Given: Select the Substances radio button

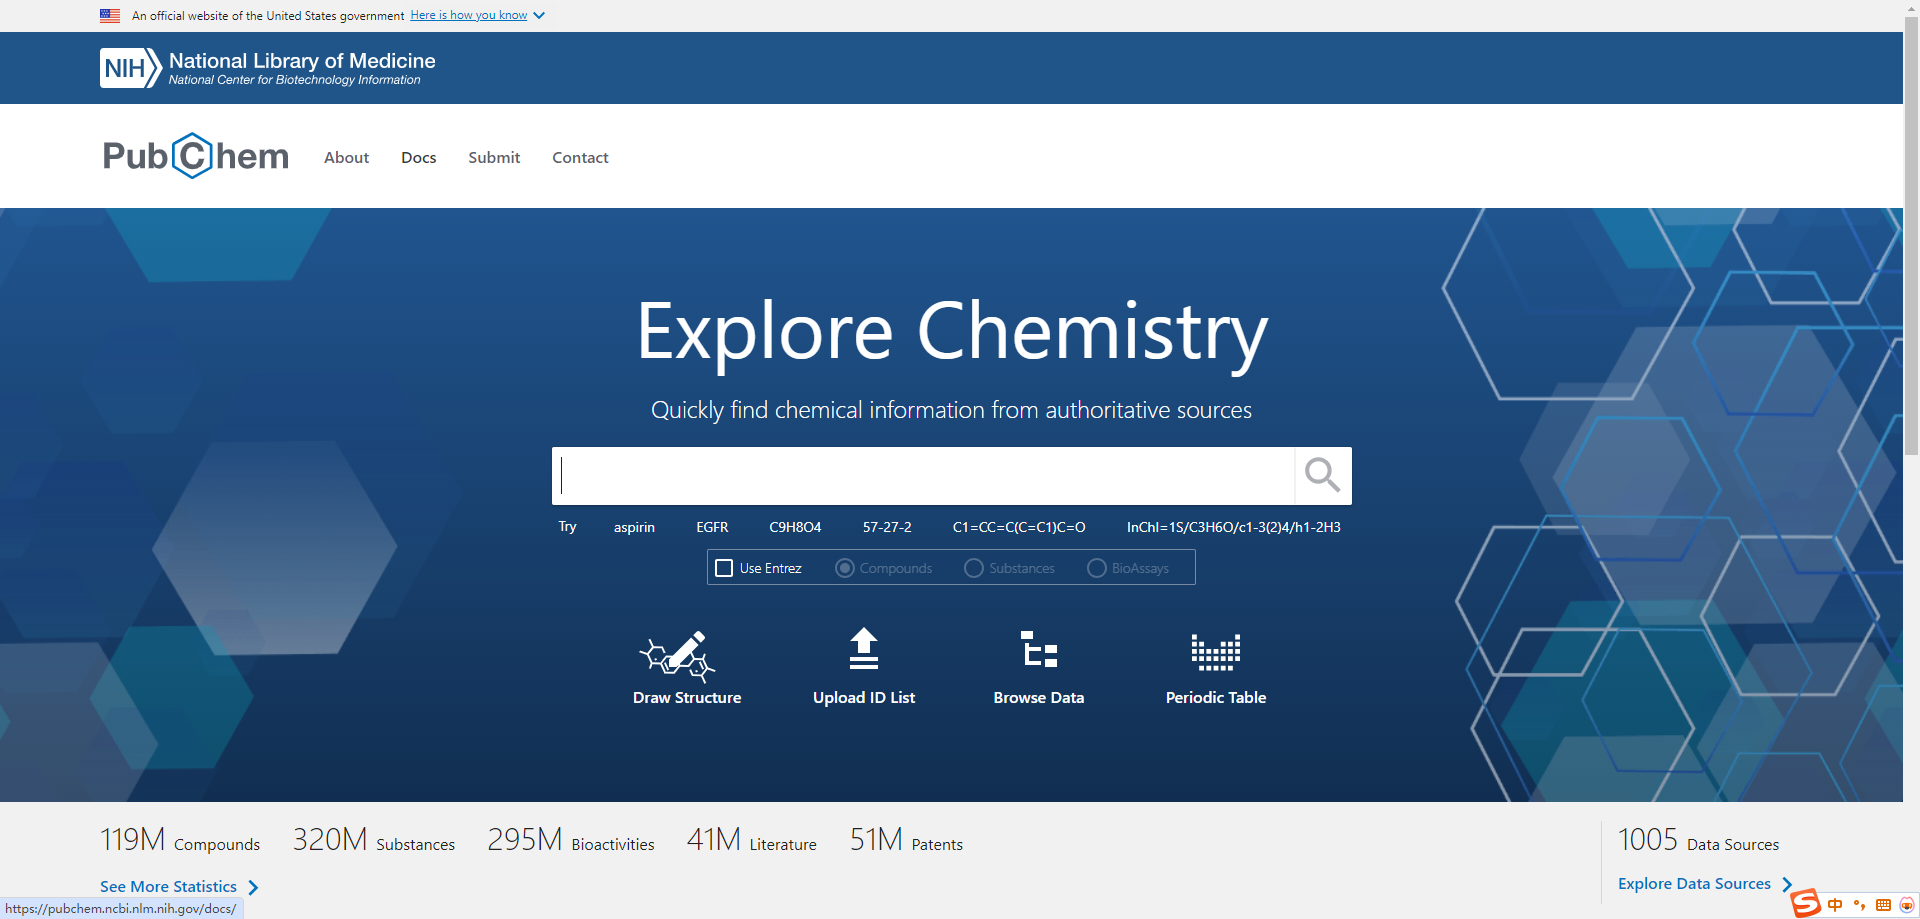Looking at the screenshot, I should point(974,568).
